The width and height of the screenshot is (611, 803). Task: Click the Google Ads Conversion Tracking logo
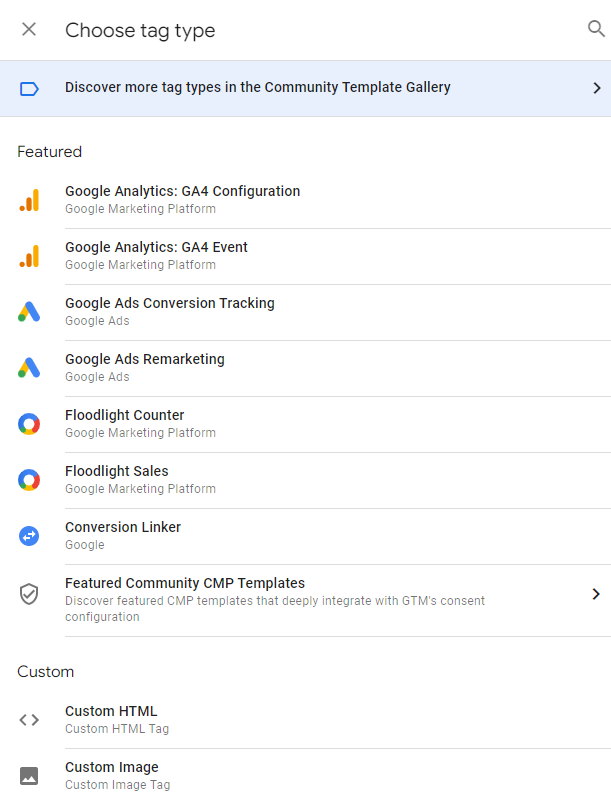(29, 311)
